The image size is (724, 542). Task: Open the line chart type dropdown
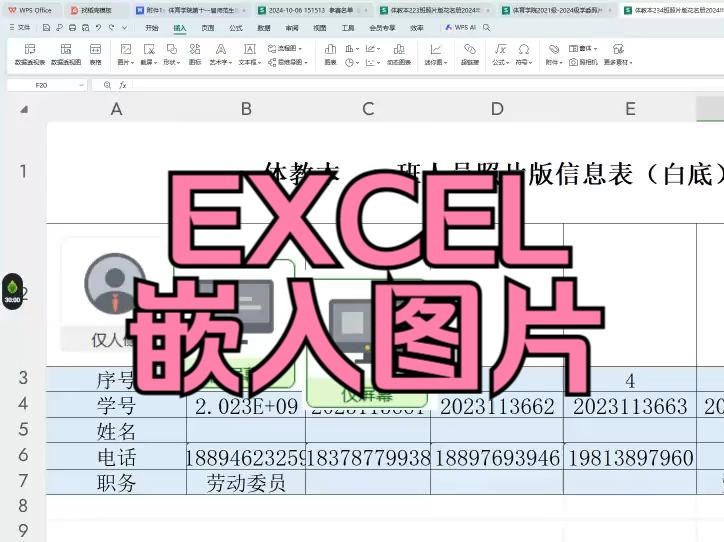[x=373, y=48]
